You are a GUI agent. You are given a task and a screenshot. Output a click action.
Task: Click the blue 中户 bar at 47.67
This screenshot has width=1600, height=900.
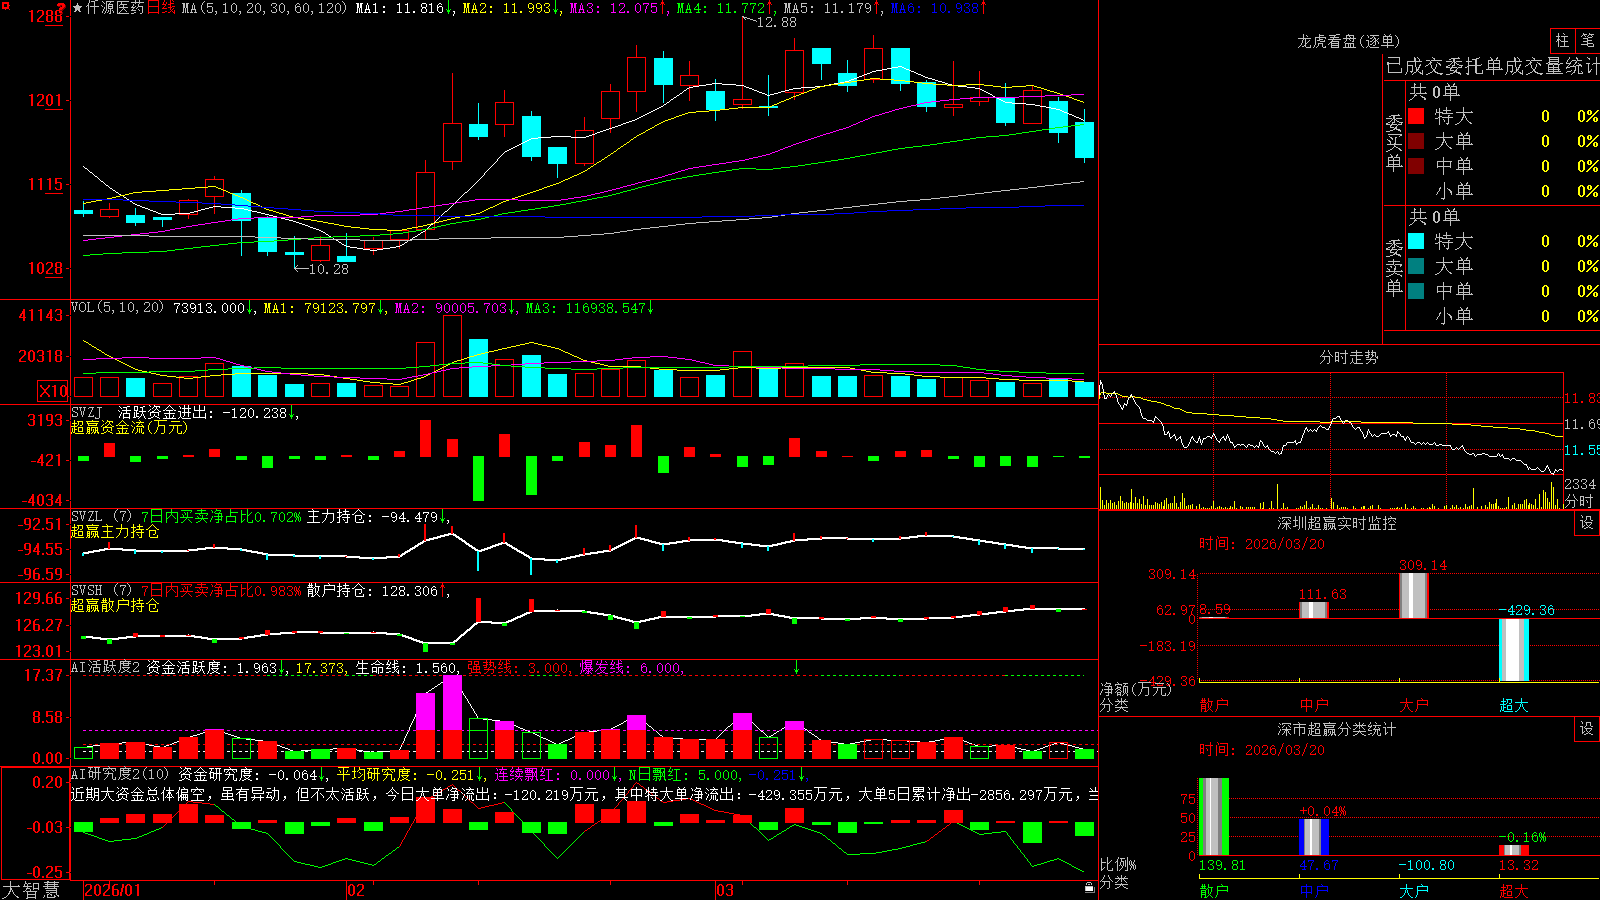coord(1314,838)
